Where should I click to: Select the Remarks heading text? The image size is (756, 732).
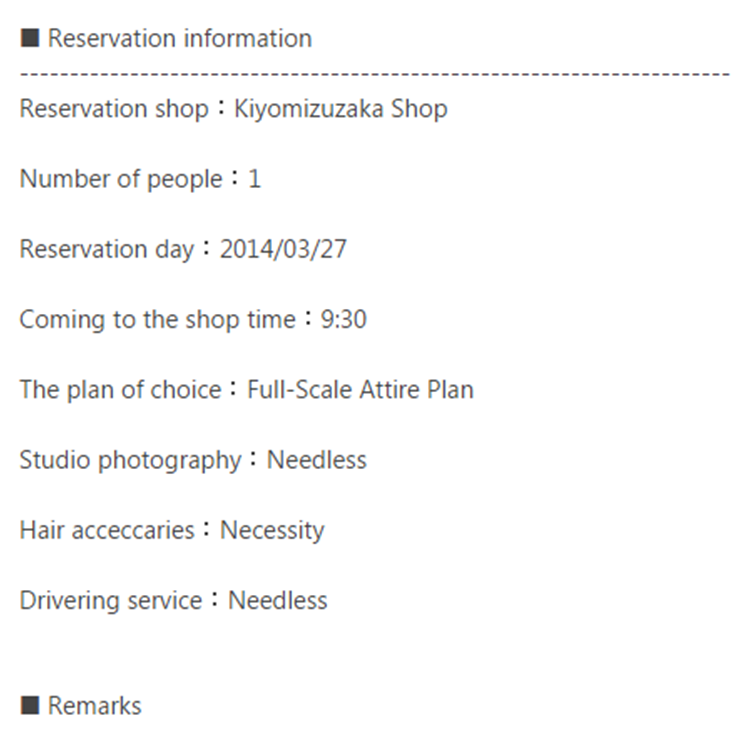(94, 705)
